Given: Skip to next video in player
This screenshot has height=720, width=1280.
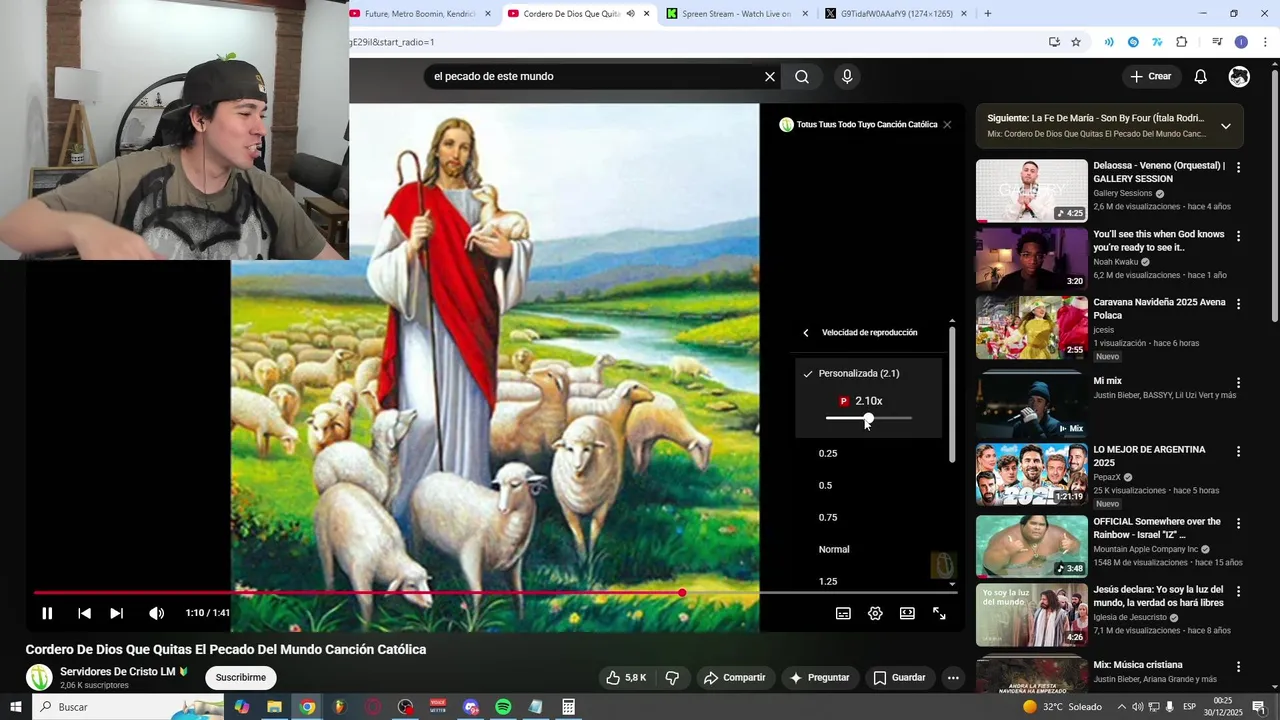Looking at the screenshot, I should (116, 613).
